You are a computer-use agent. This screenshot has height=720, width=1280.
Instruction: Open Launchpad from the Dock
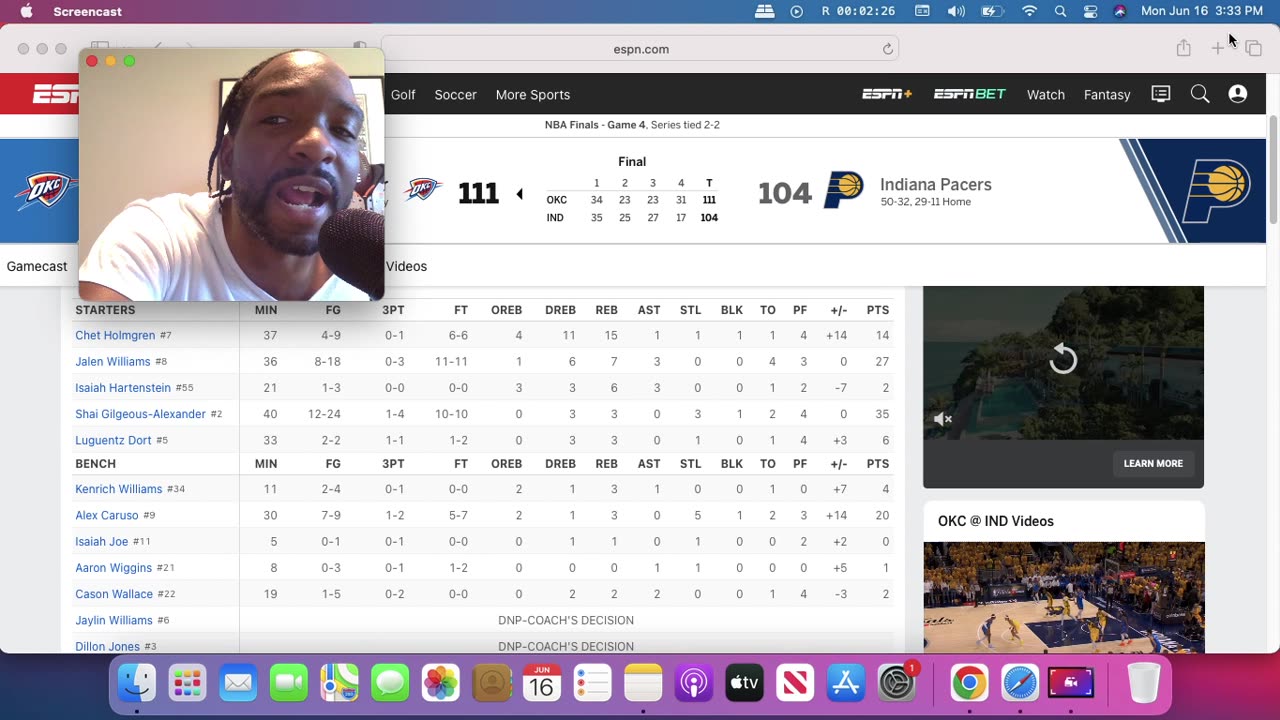(x=187, y=683)
